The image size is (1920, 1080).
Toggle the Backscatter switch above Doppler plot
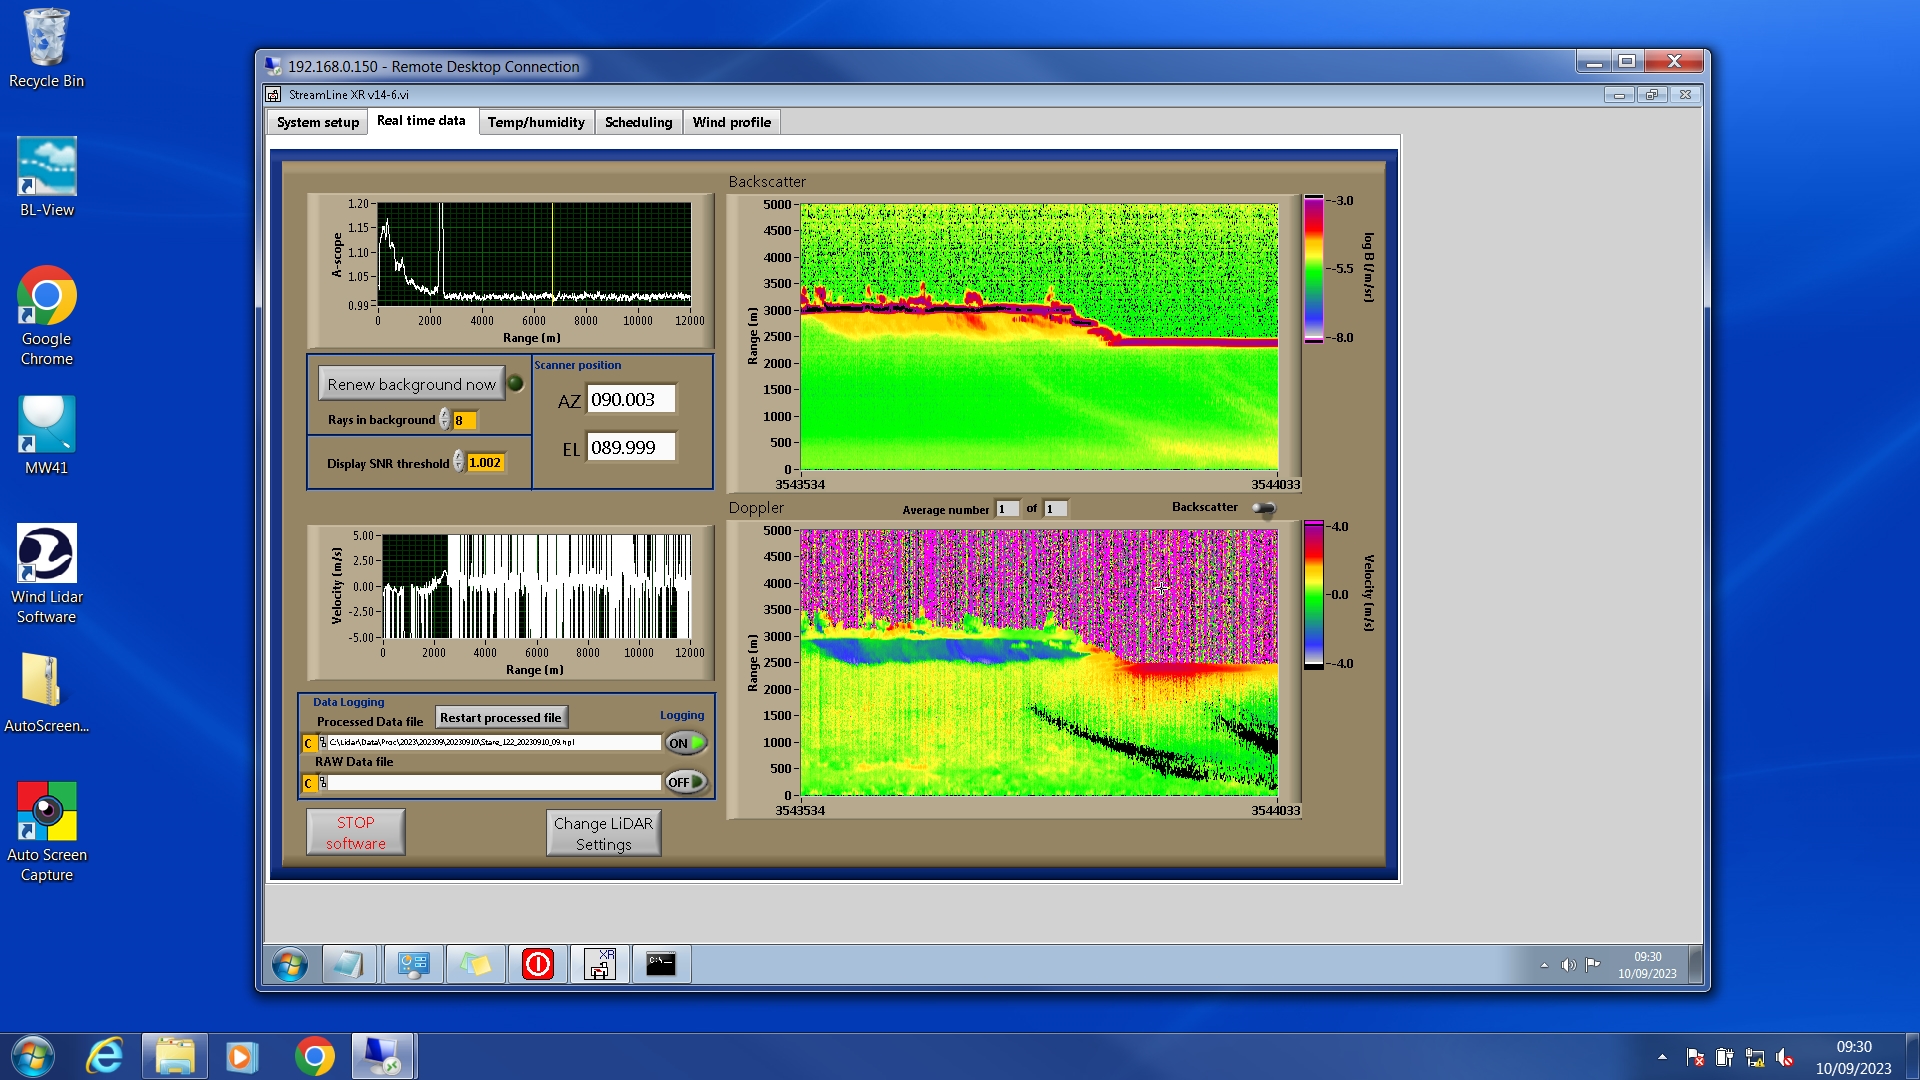click(1264, 508)
